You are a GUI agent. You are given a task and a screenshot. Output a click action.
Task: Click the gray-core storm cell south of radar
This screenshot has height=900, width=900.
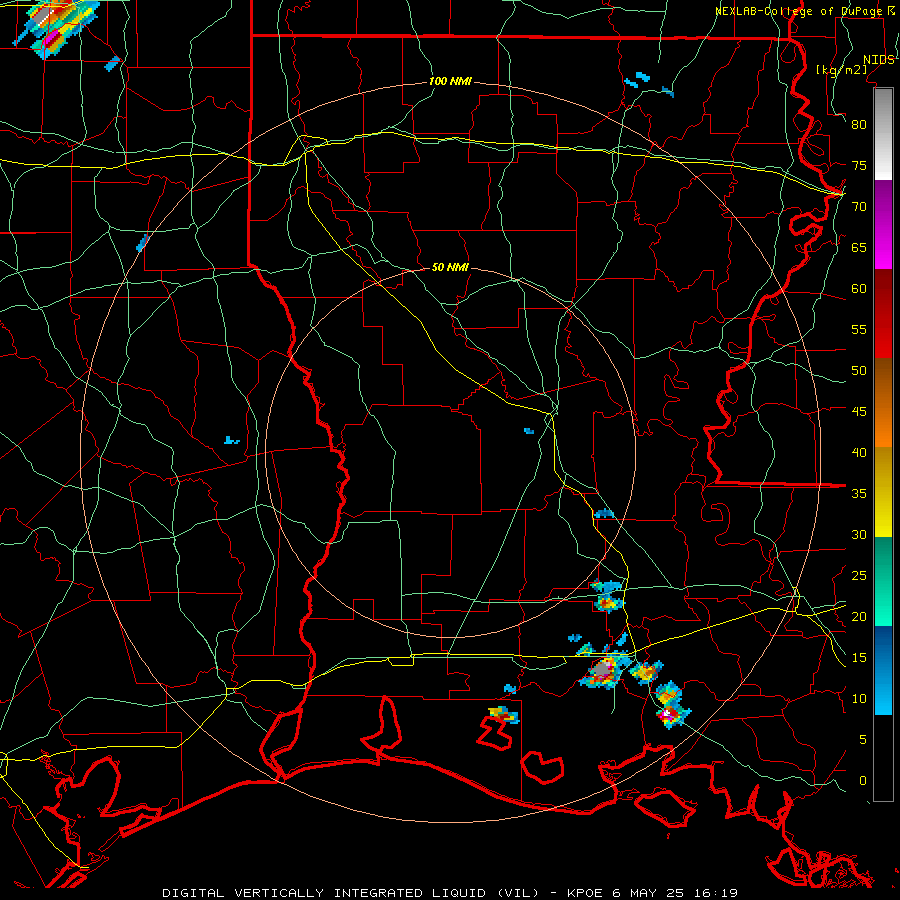pyautogui.click(x=602, y=670)
